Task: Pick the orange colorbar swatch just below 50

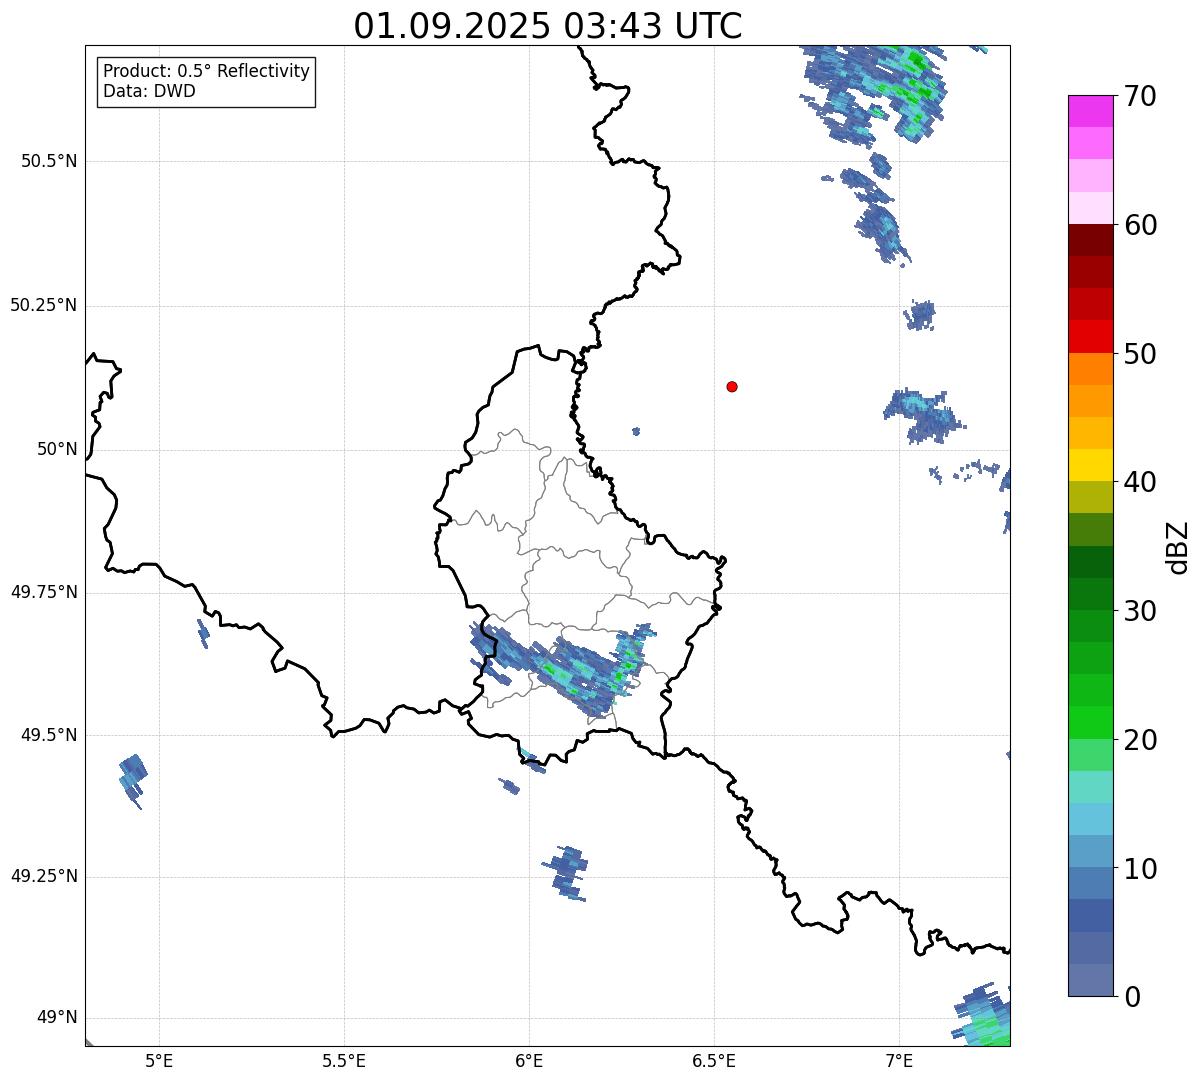Action: tap(1090, 369)
